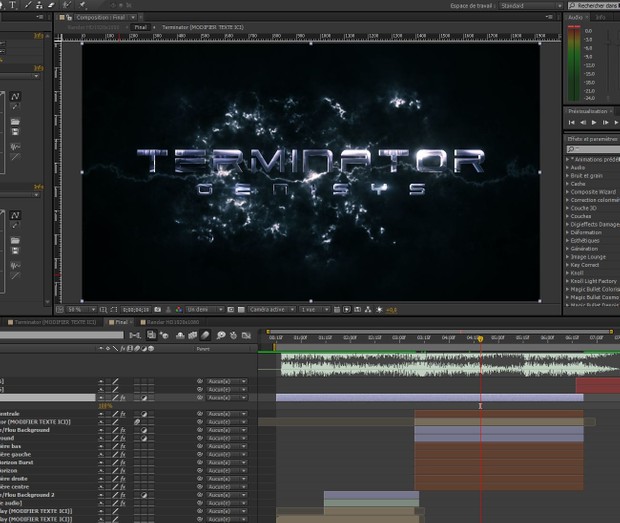
Task: Step to next frame in preview panel
Action: click(x=605, y=123)
